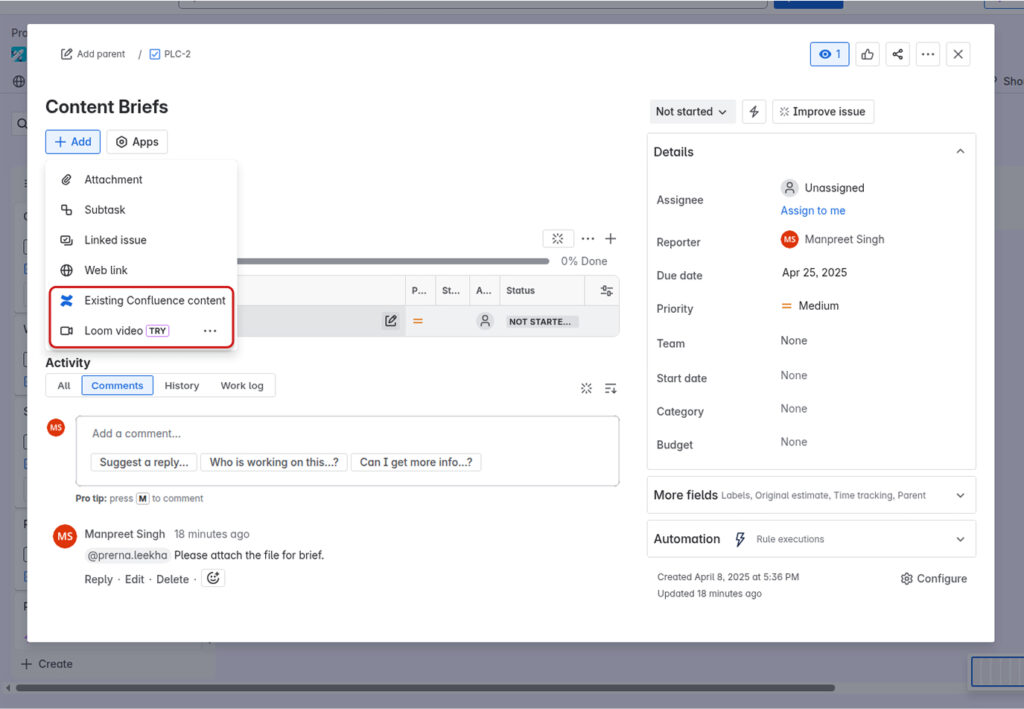Click the edit pencil icon in subtask row

[391, 321]
